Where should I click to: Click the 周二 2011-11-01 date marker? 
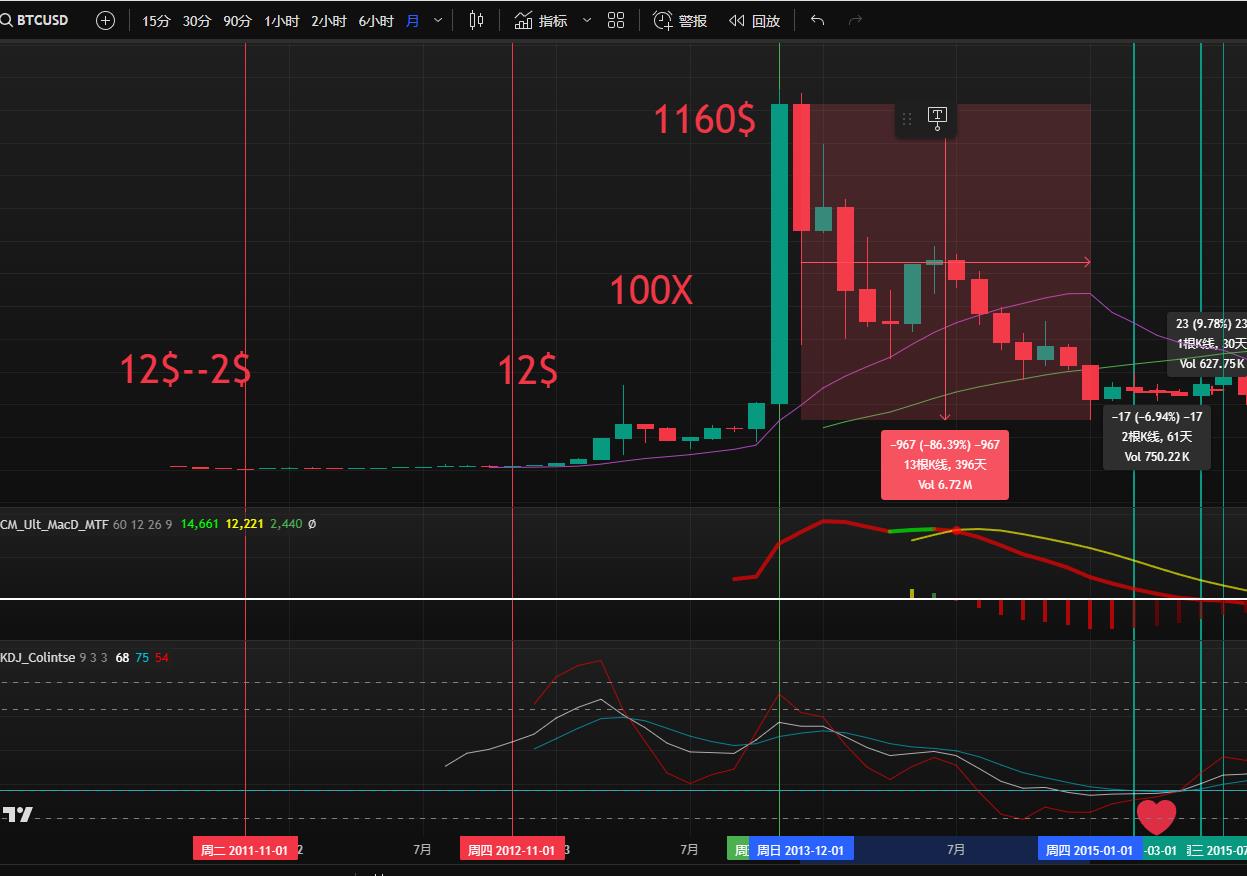tap(245, 849)
